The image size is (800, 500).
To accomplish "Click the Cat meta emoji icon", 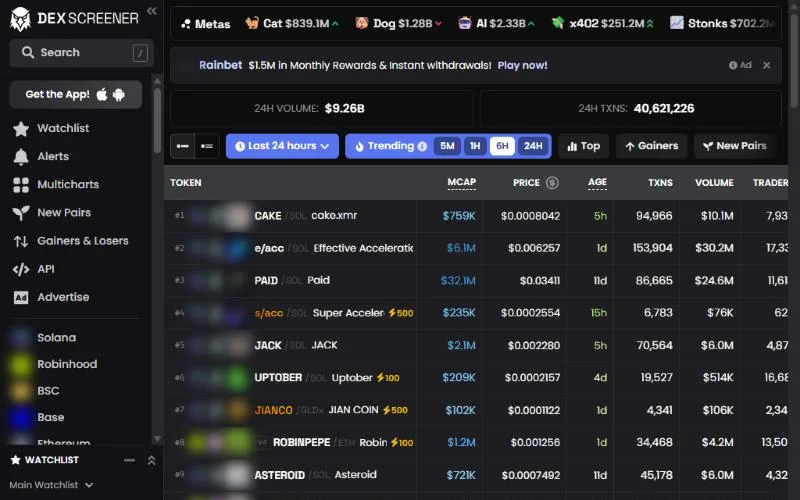I will pos(252,23).
